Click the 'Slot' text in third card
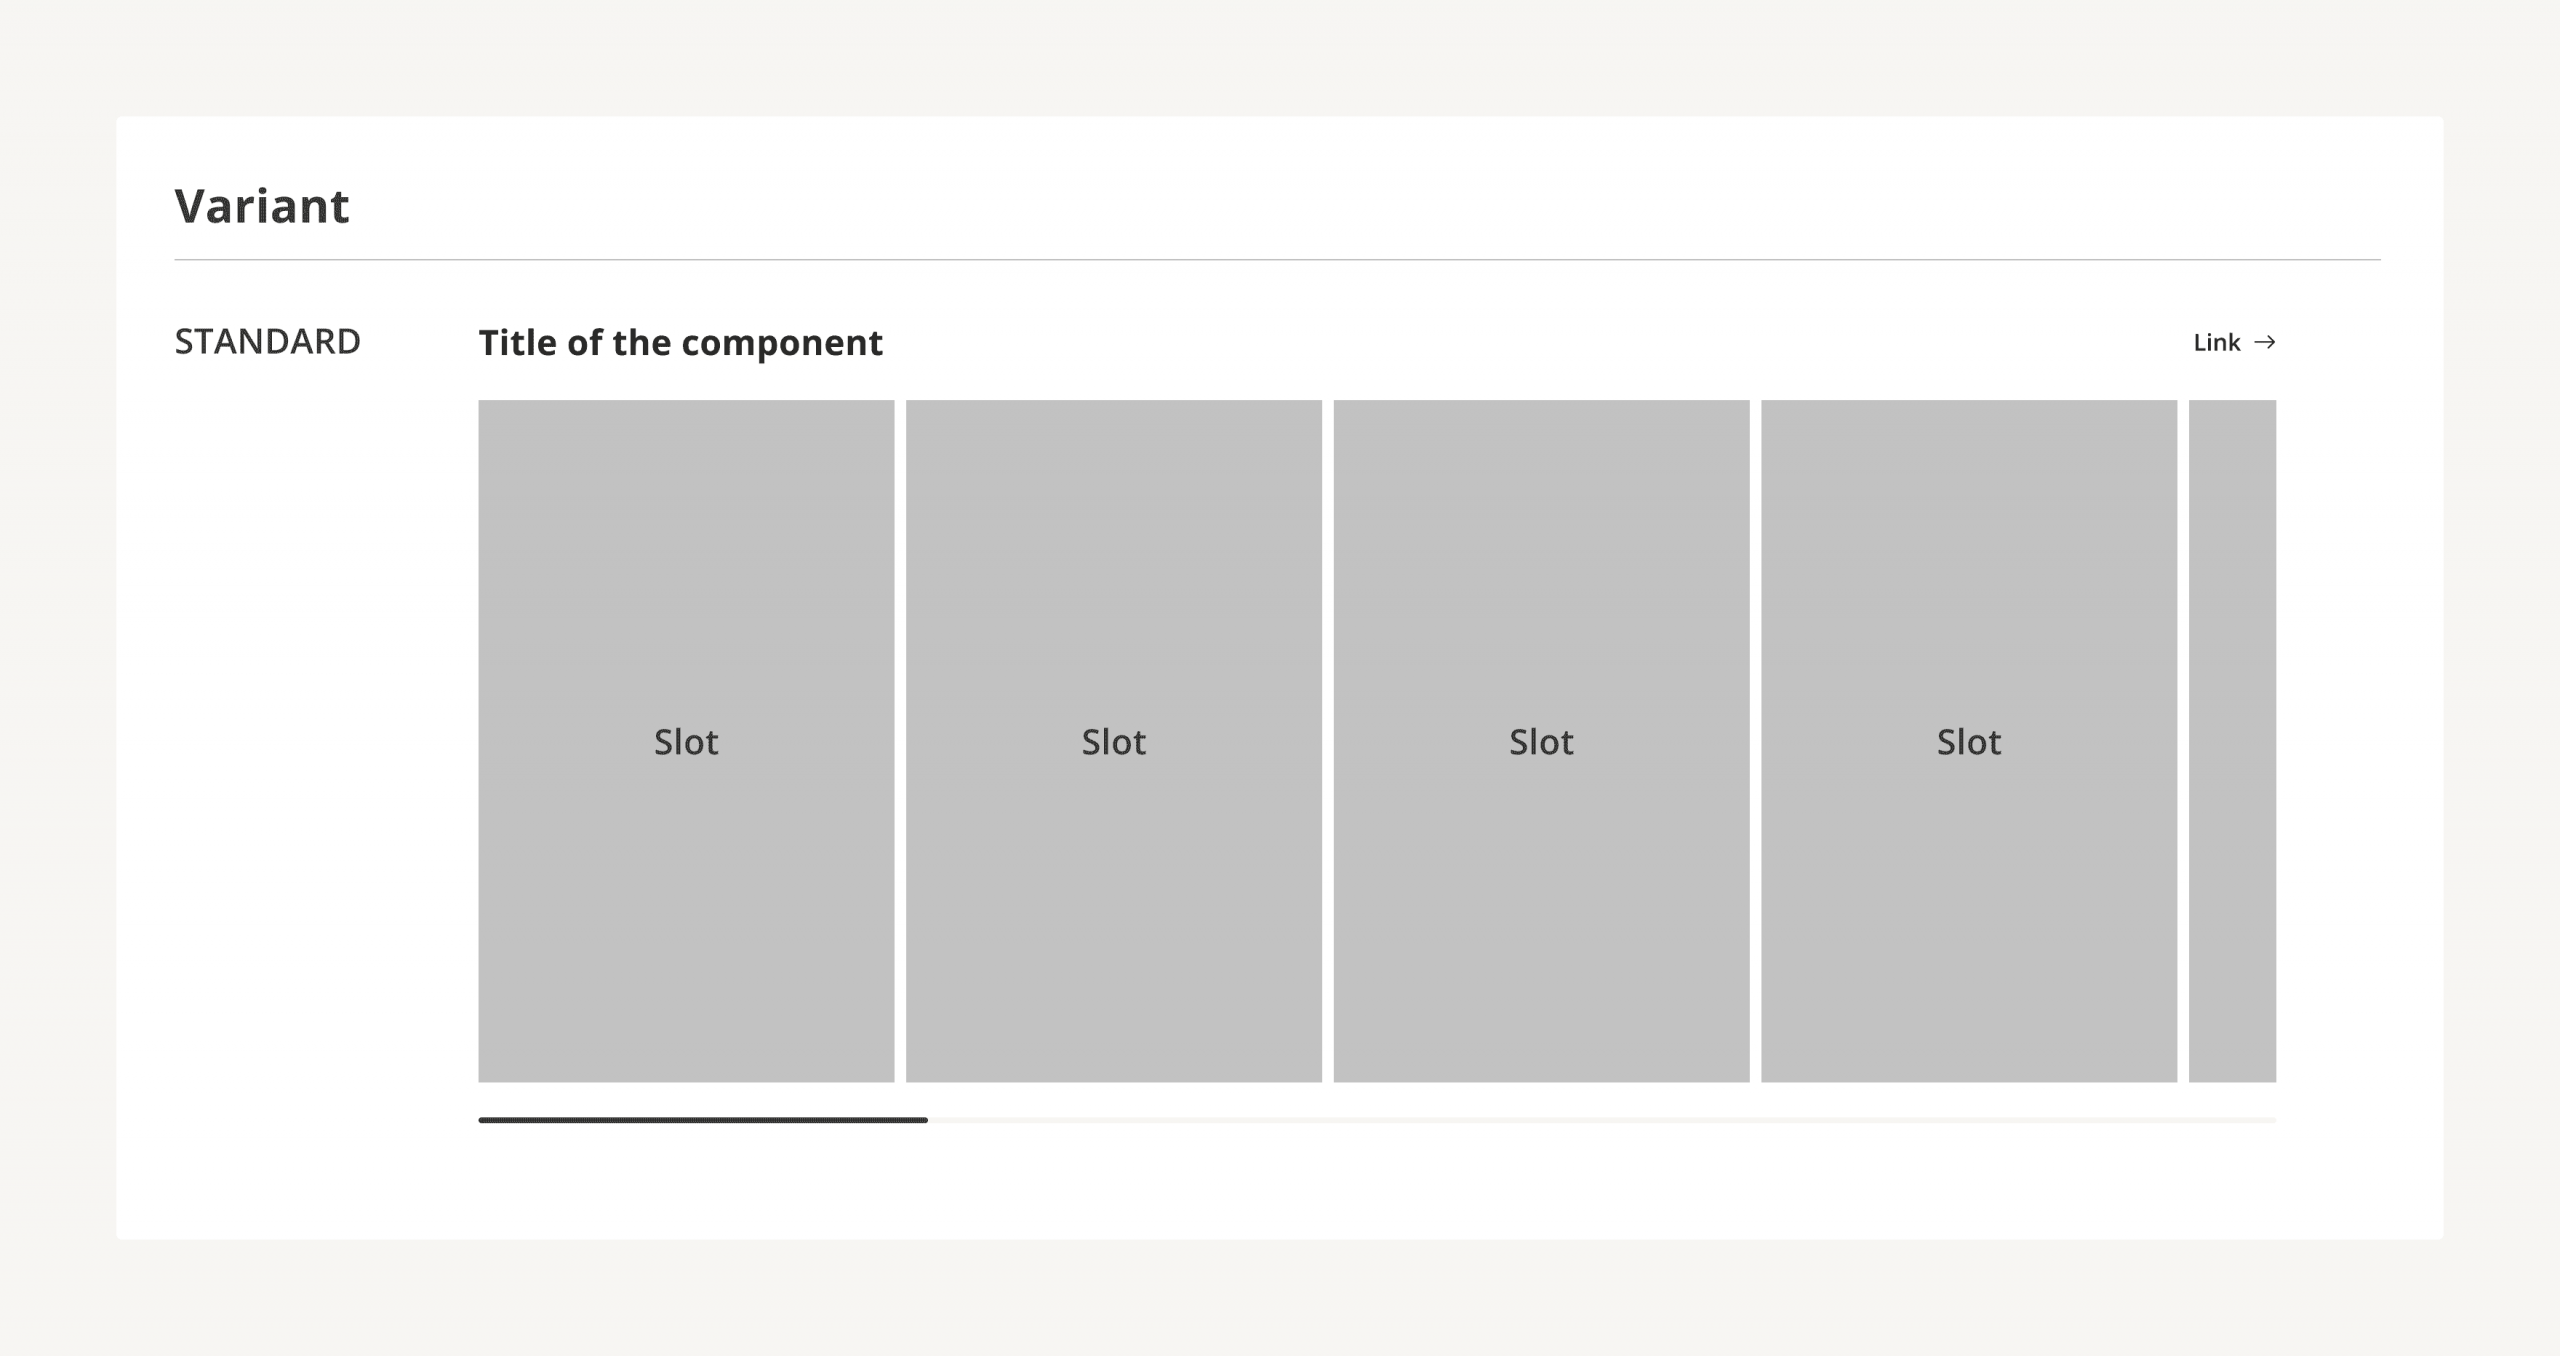 click(1541, 742)
